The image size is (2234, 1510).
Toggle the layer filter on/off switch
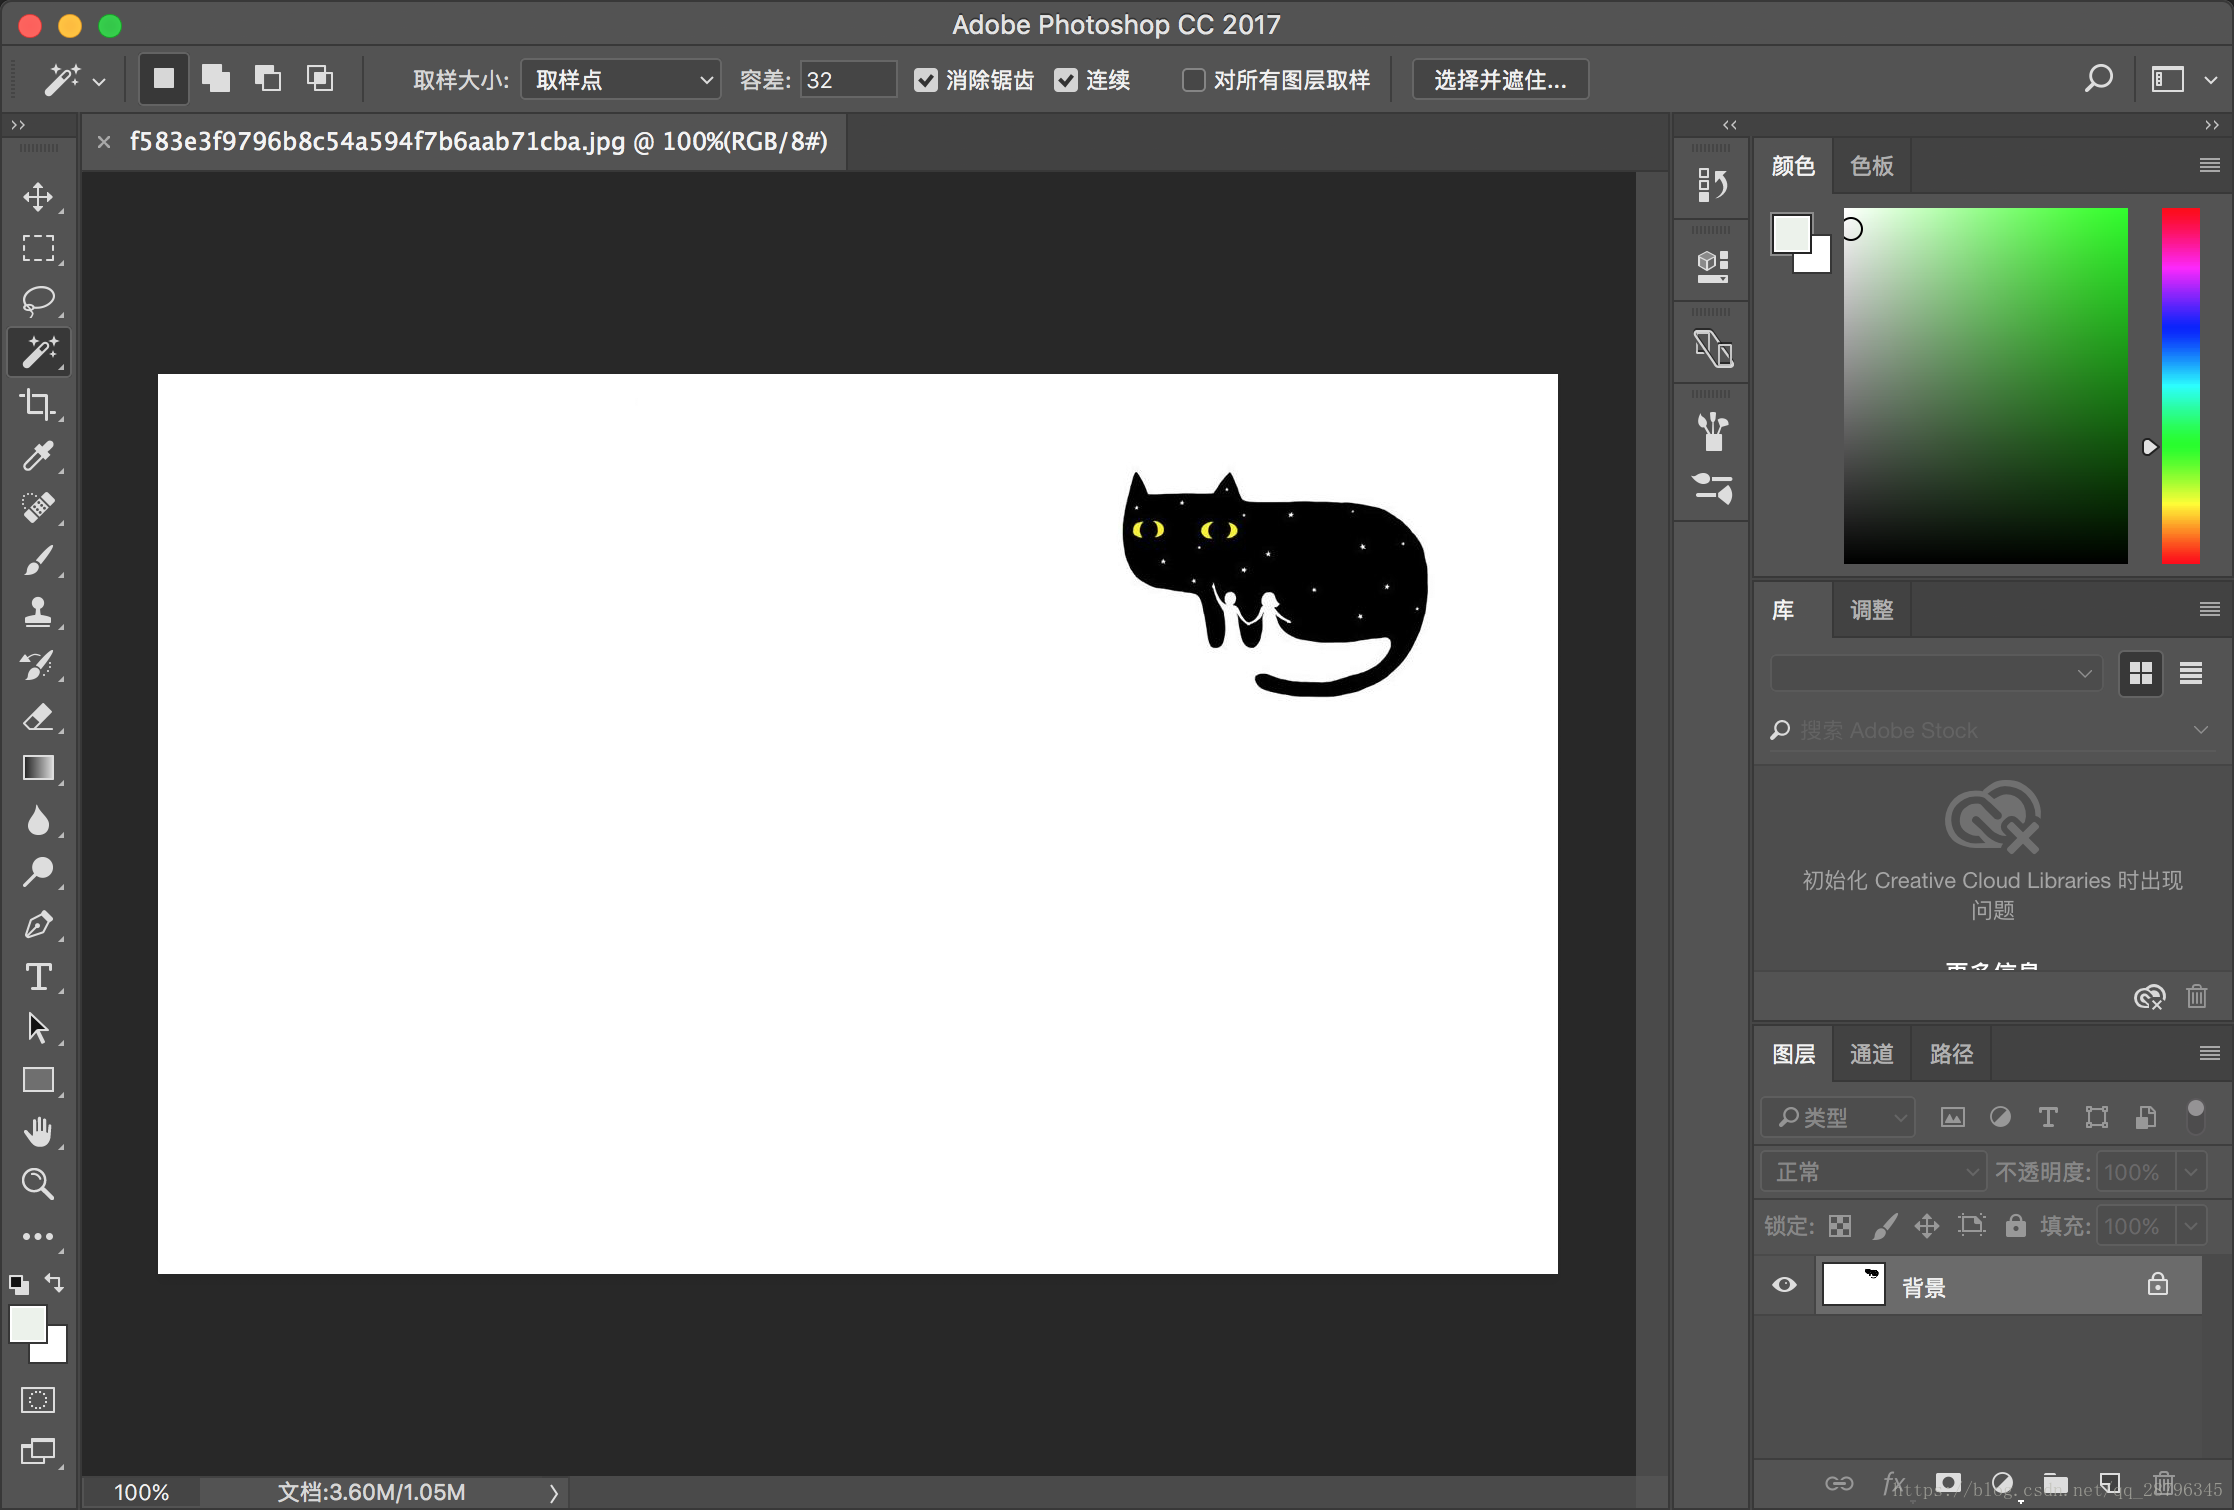tap(2196, 1116)
